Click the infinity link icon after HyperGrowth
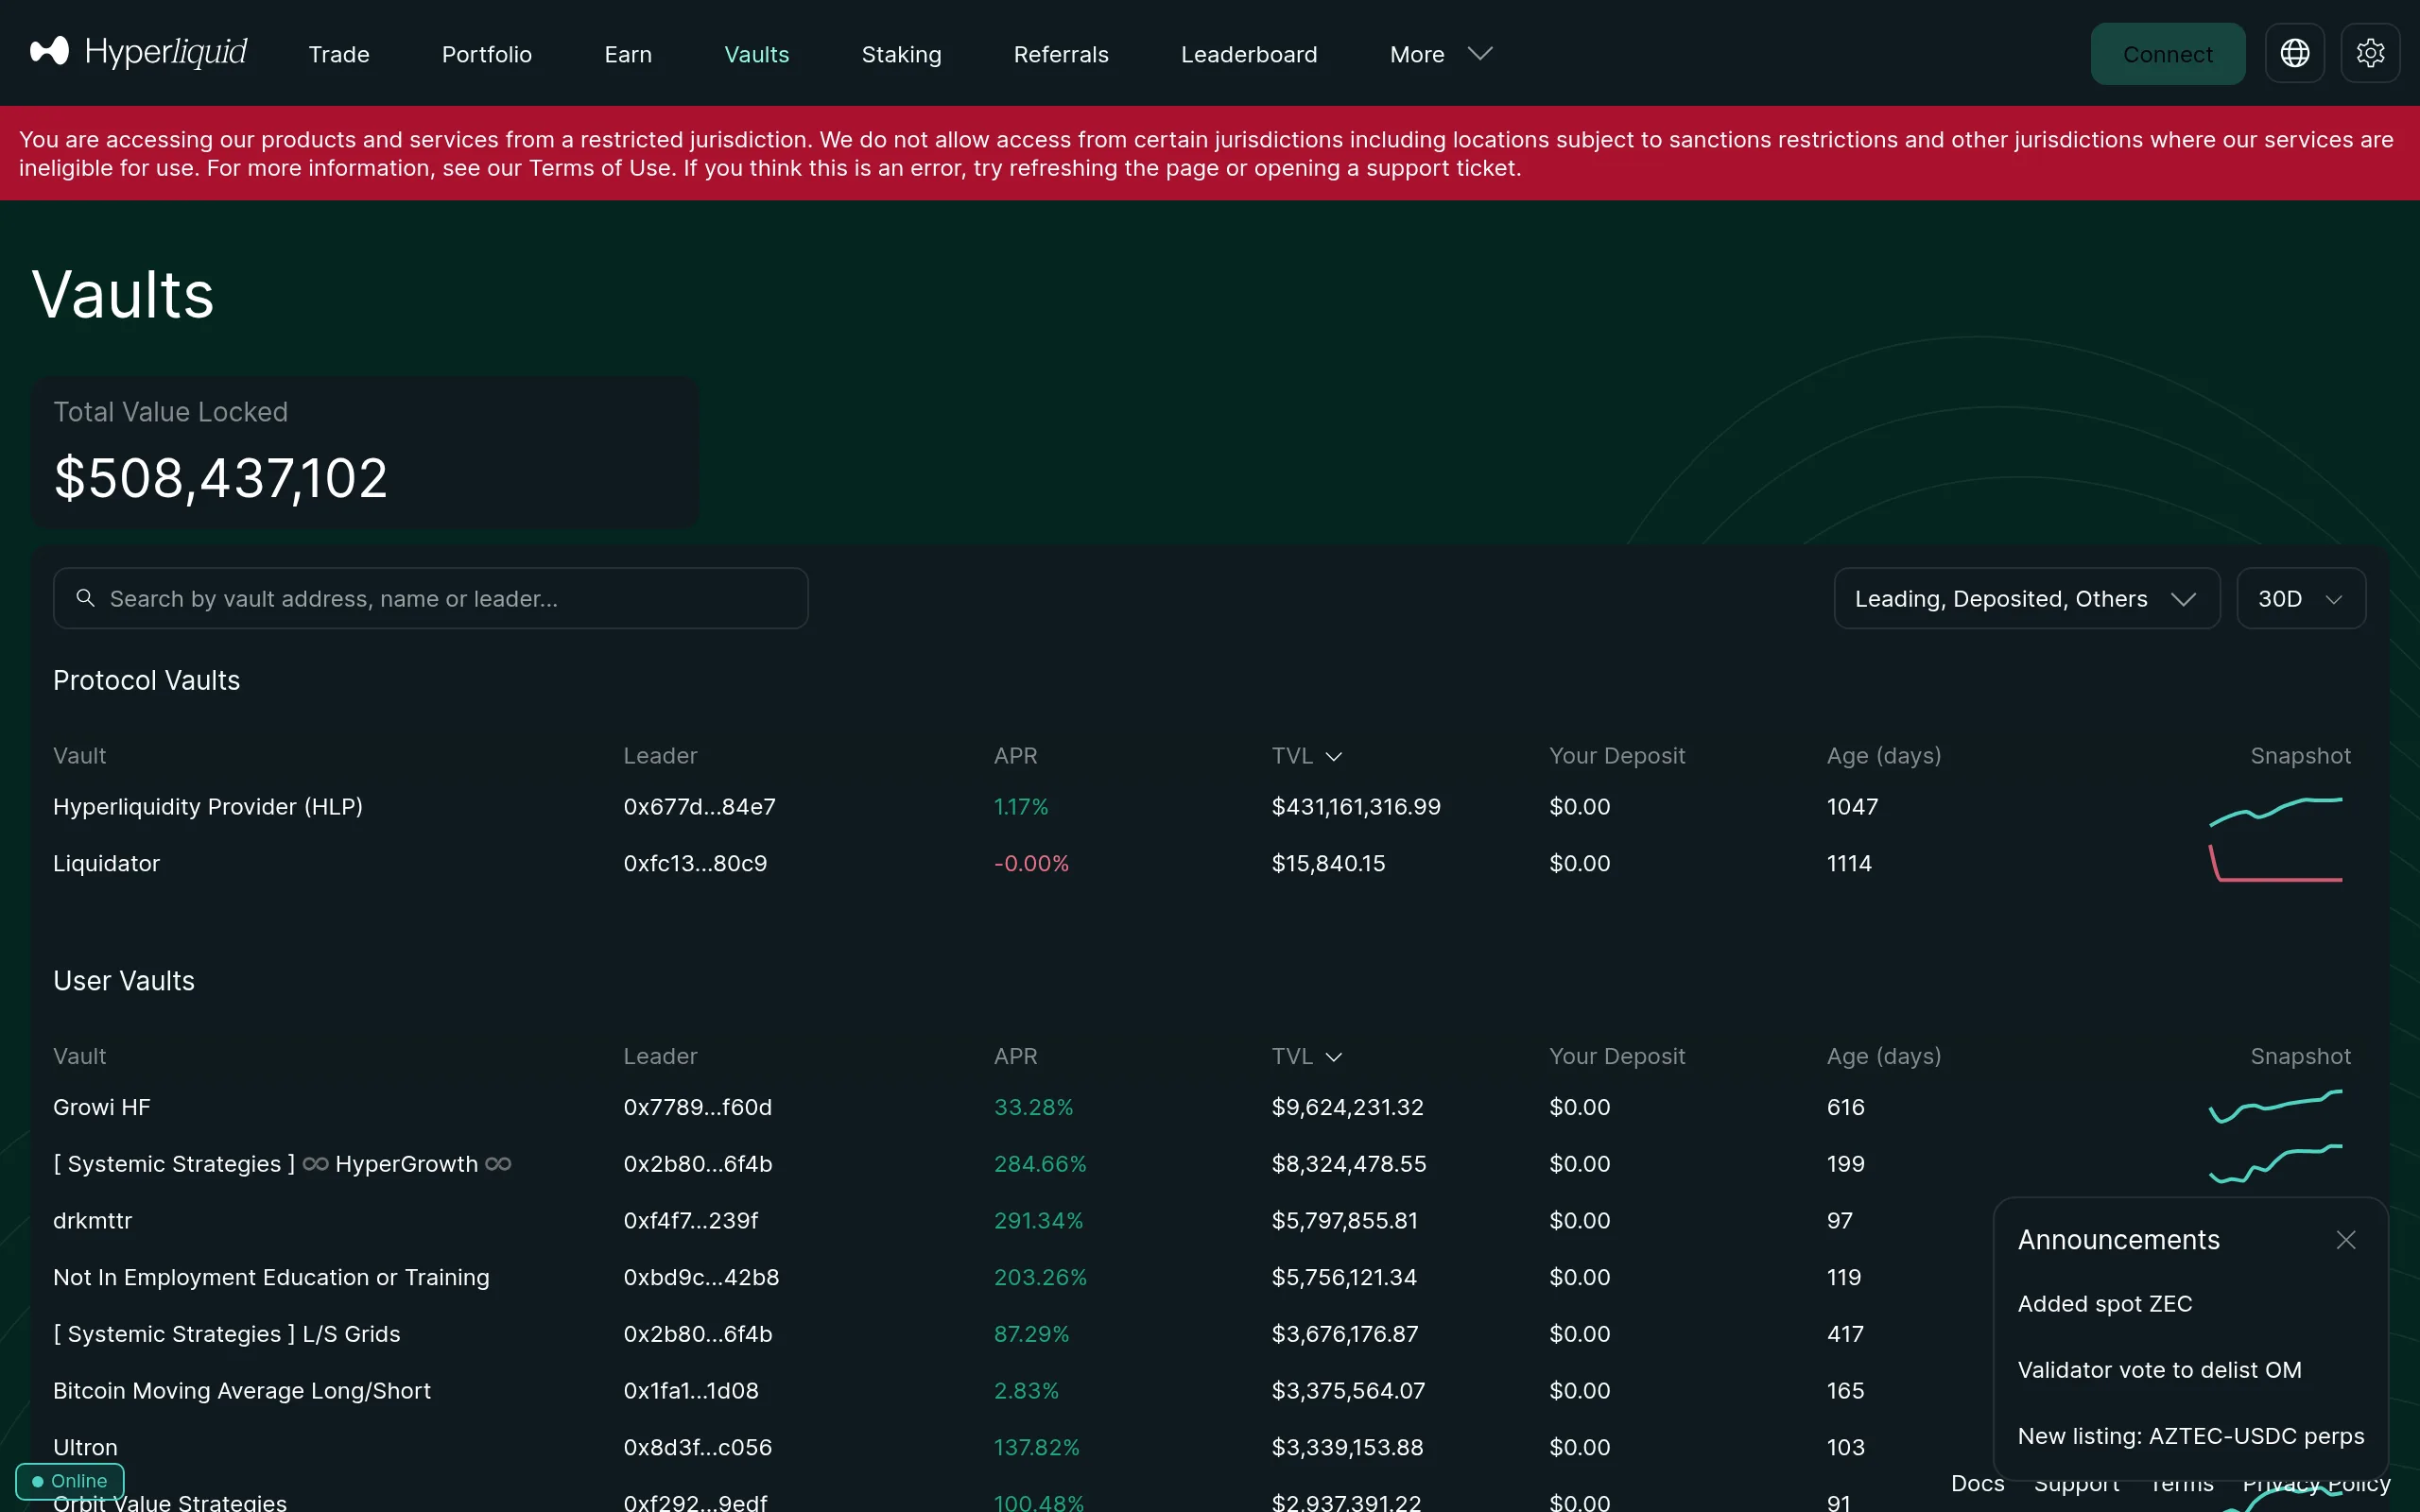The height and width of the screenshot is (1512, 2420). click(498, 1164)
